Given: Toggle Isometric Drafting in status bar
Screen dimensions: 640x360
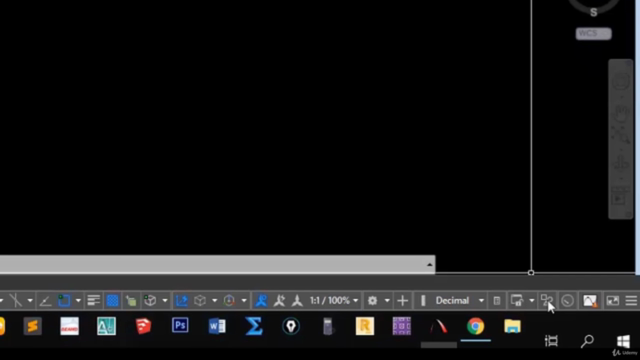Looking at the screenshot, I should pos(16,301).
